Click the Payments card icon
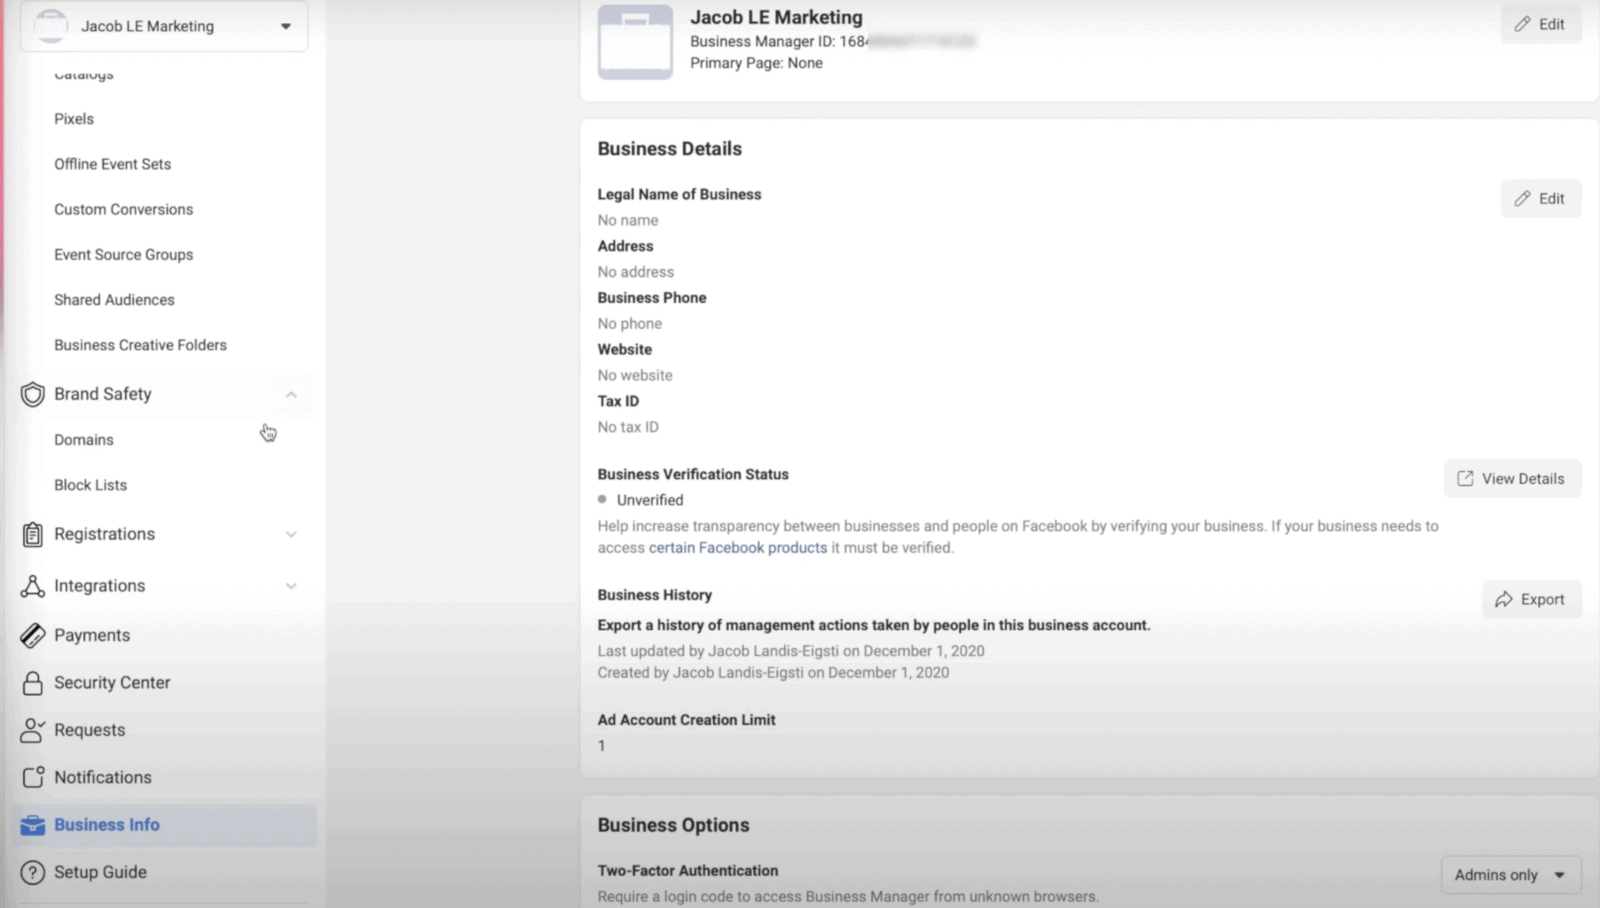The height and width of the screenshot is (908, 1600). click(x=32, y=635)
